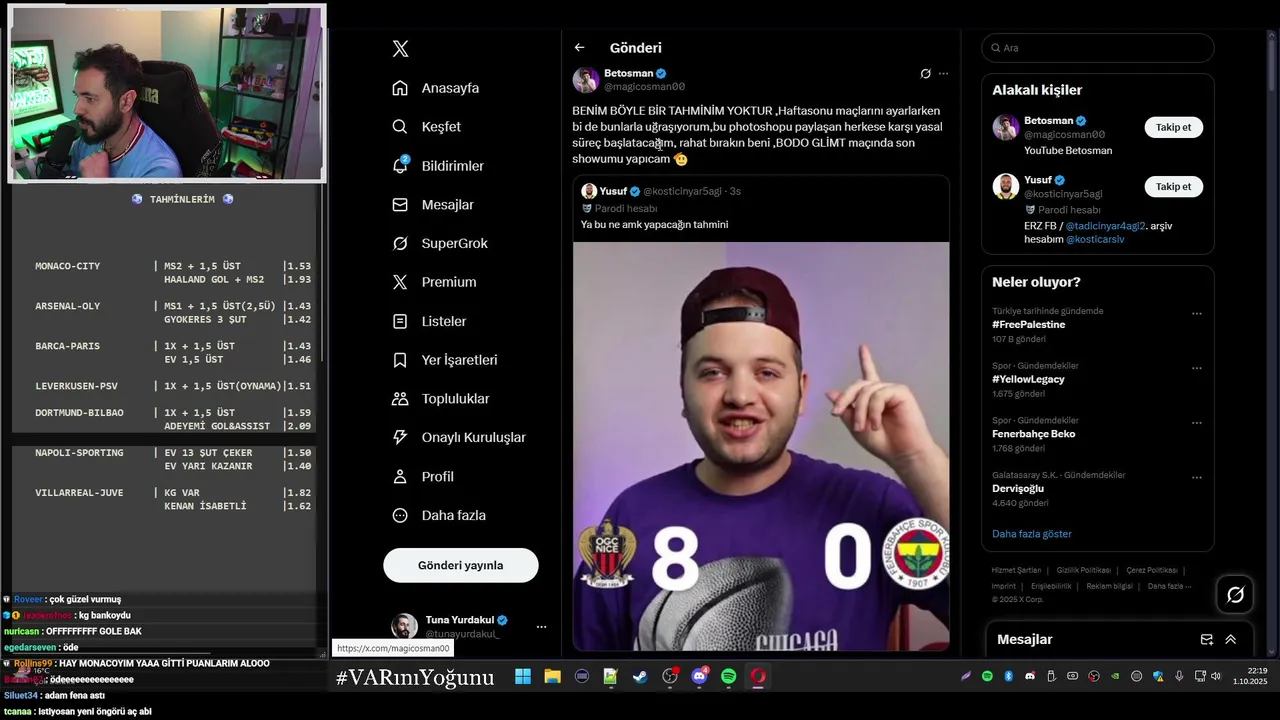The height and width of the screenshot is (720, 1280).
Task: Click Daha fazla göster link
Action: click(x=1031, y=534)
